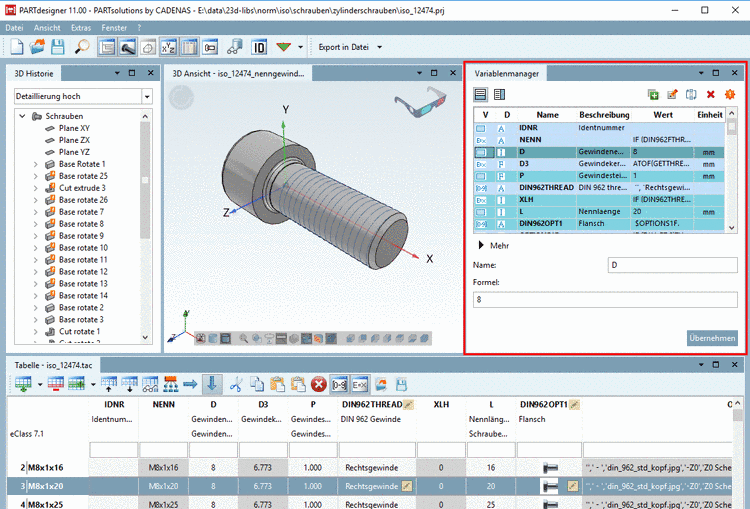
Task: Click the new document icon in main toolbar
Action: coord(17,47)
